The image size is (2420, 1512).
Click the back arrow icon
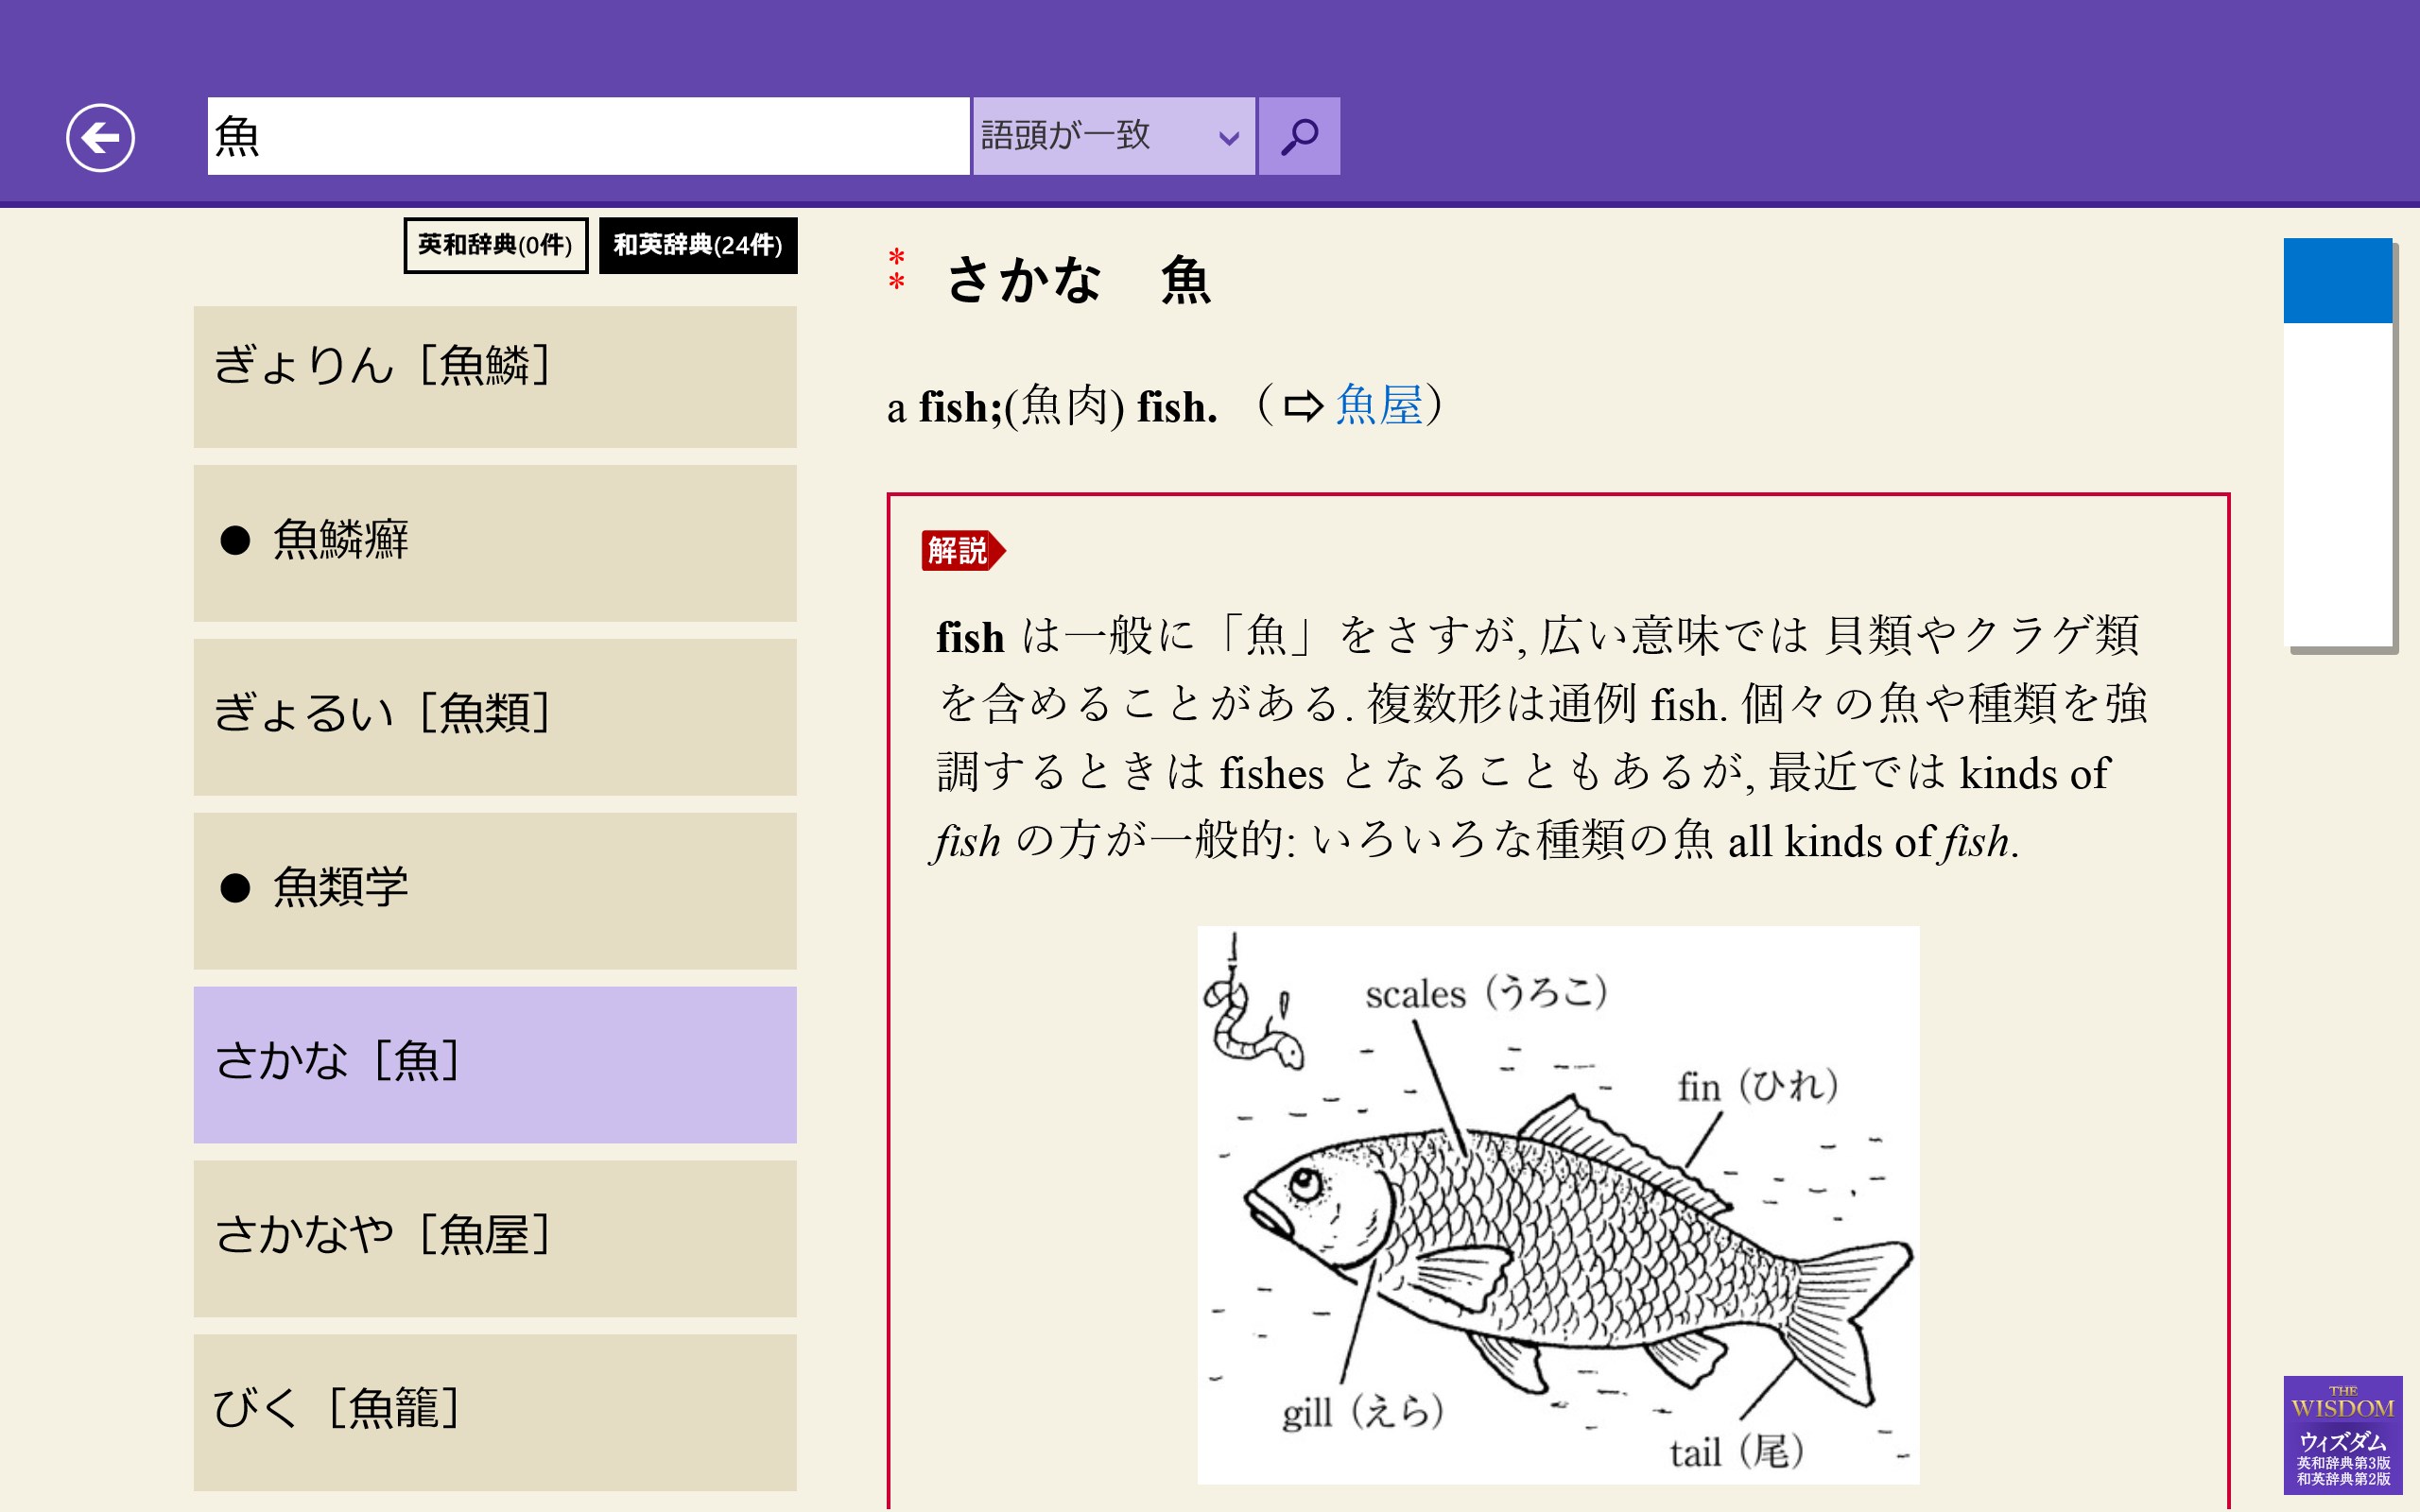pyautogui.click(x=100, y=138)
